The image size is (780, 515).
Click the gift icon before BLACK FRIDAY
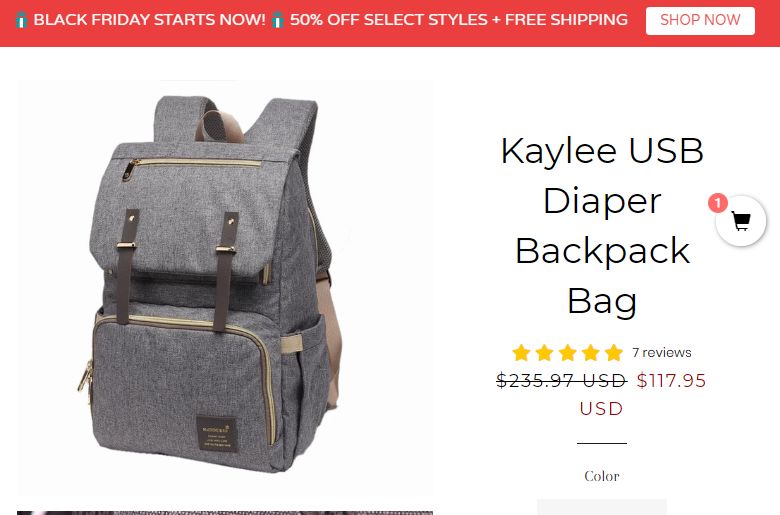21,20
